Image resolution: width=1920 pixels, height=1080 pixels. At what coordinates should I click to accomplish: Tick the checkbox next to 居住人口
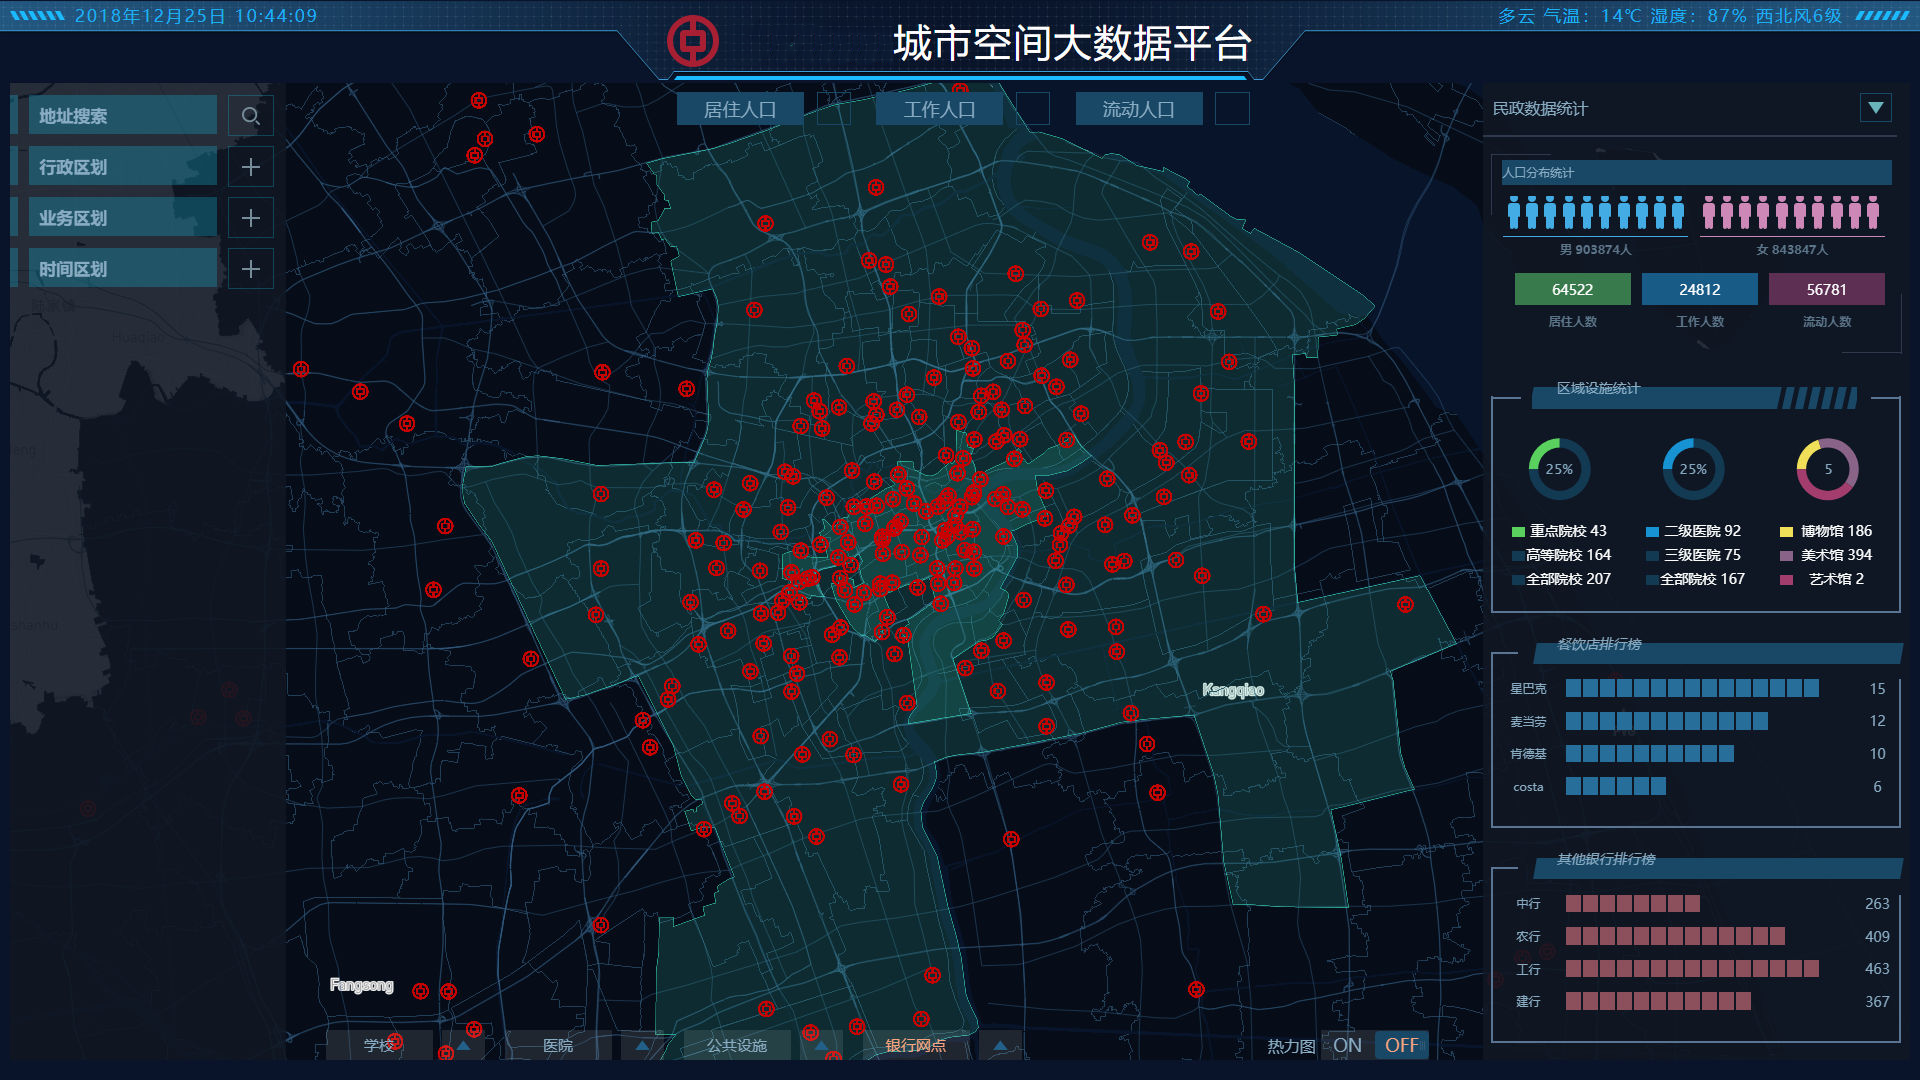click(x=833, y=109)
